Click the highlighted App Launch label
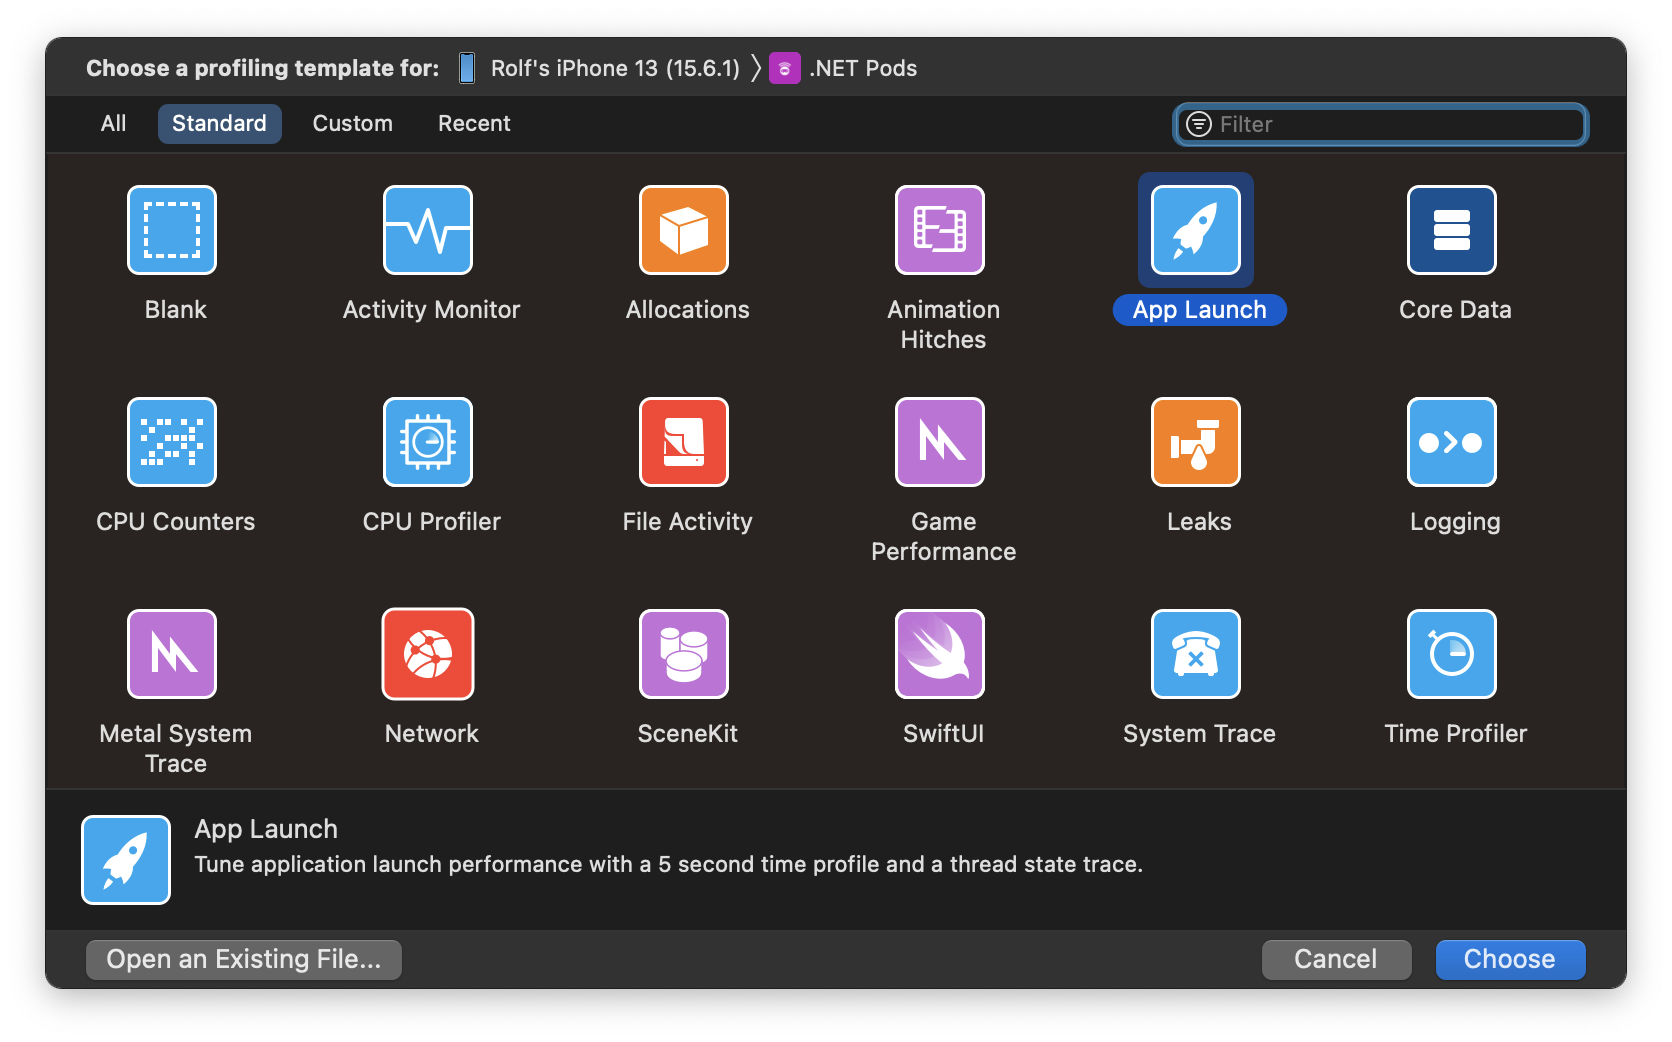Screen dimensions: 1672x1042 point(1199,310)
